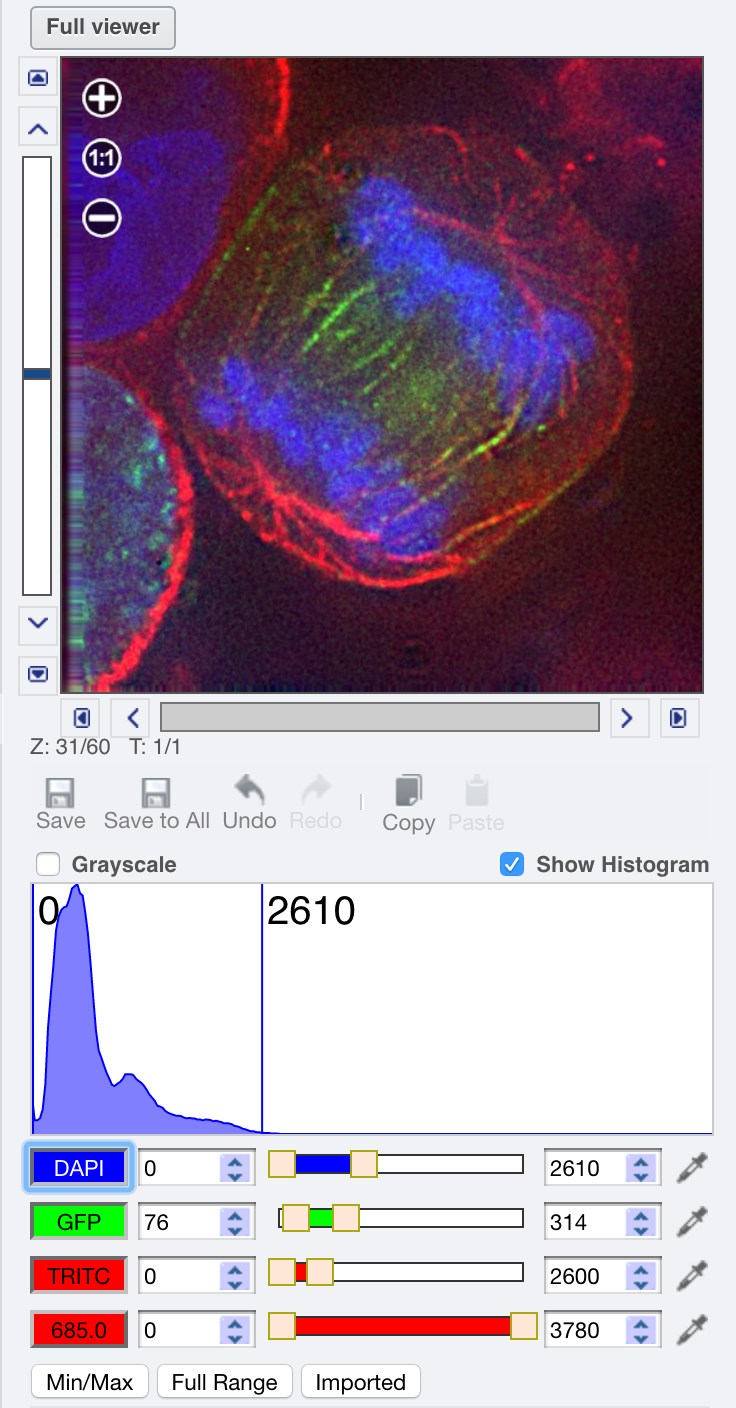Step to next timepoint
This screenshot has width=736, height=1408.
(628, 717)
